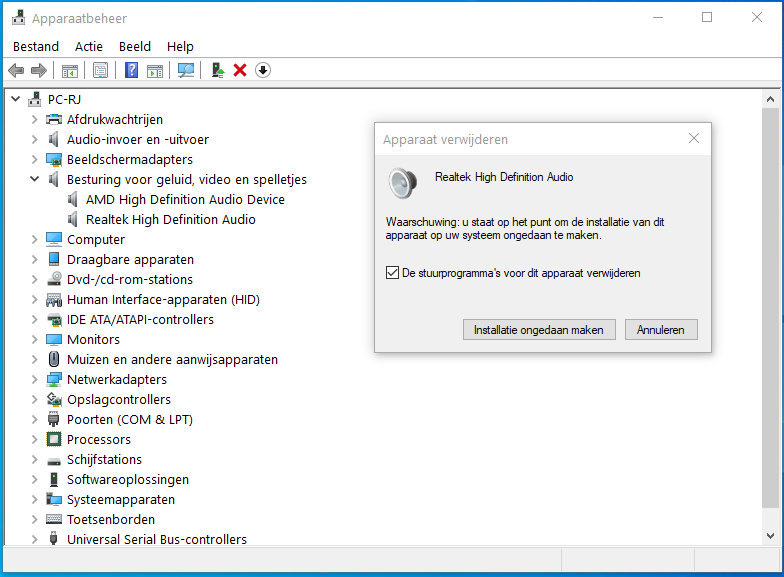The width and height of the screenshot is (784, 577).
Task: Open the Help menu
Action: 180,46
